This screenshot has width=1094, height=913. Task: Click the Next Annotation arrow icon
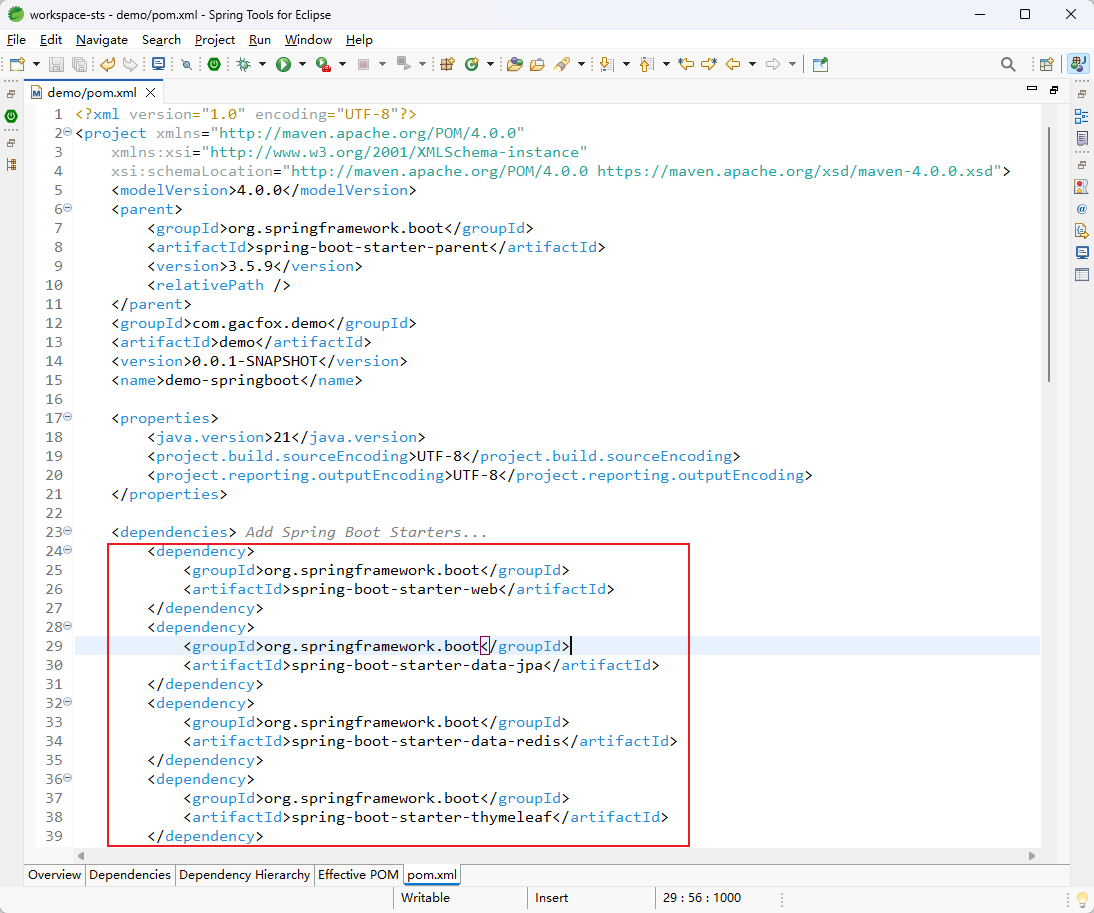606,64
